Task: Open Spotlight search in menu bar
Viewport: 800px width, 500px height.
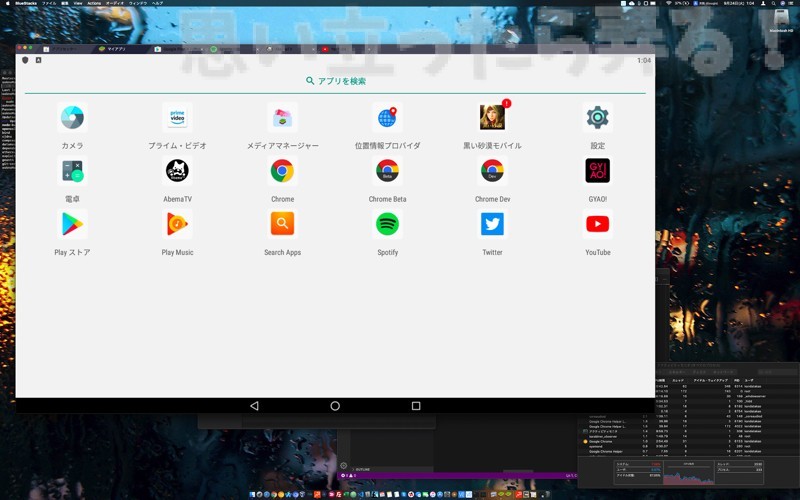Action: 773,3
